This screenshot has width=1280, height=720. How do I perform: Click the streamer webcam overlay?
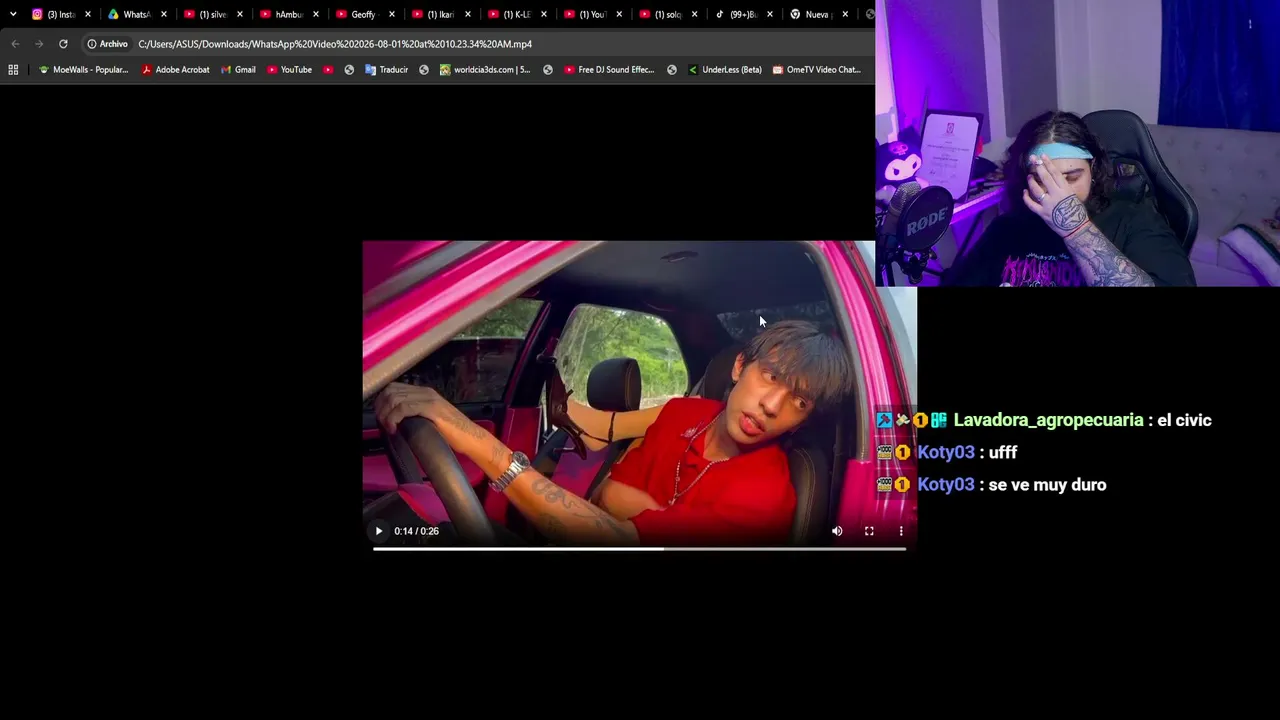click(x=1077, y=143)
